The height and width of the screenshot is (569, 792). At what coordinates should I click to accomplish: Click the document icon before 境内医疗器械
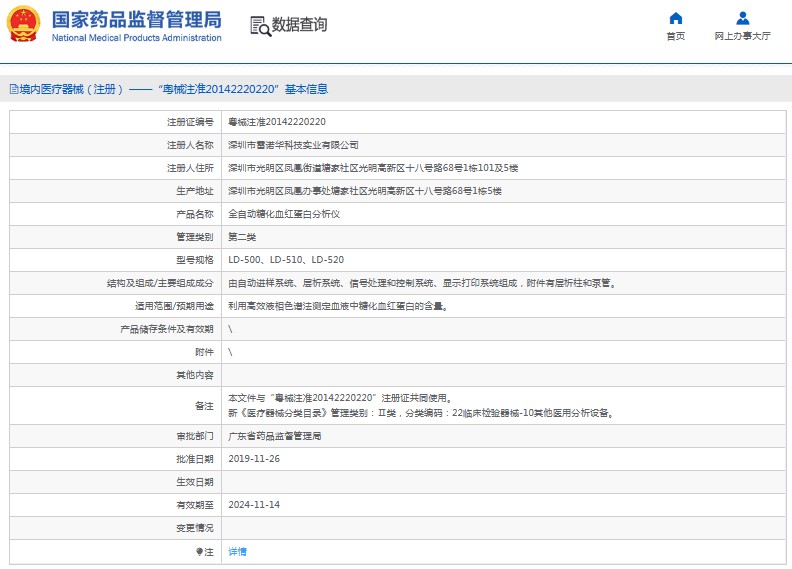14,89
